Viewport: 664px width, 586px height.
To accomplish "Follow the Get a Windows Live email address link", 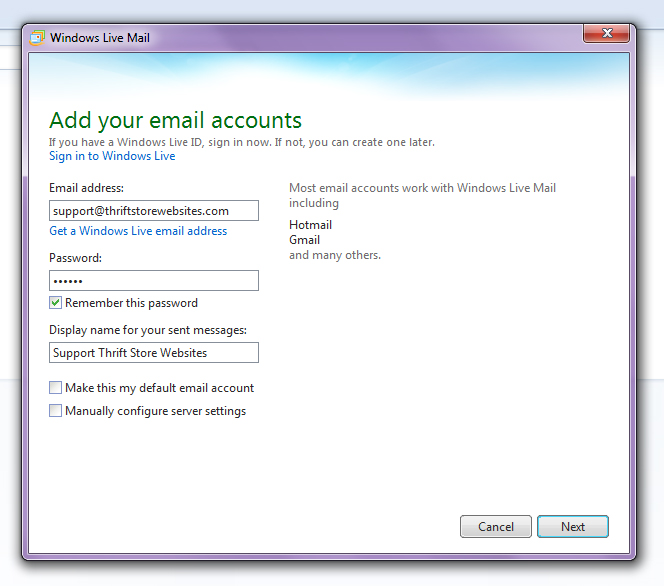I will point(138,231).
